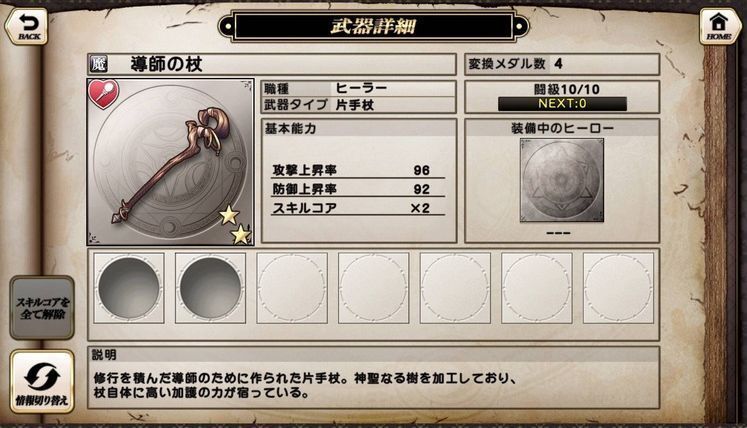
Task: Go to the HOME screen icon
Action: [x=718, y=27]
